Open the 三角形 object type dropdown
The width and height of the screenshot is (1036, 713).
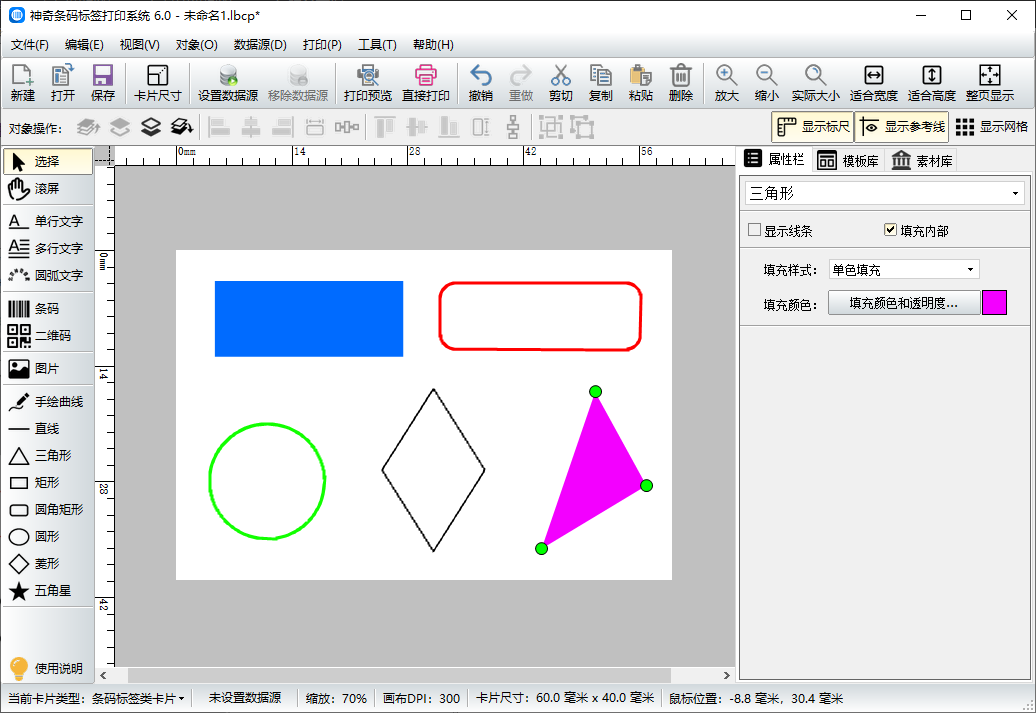click(886, 193)
